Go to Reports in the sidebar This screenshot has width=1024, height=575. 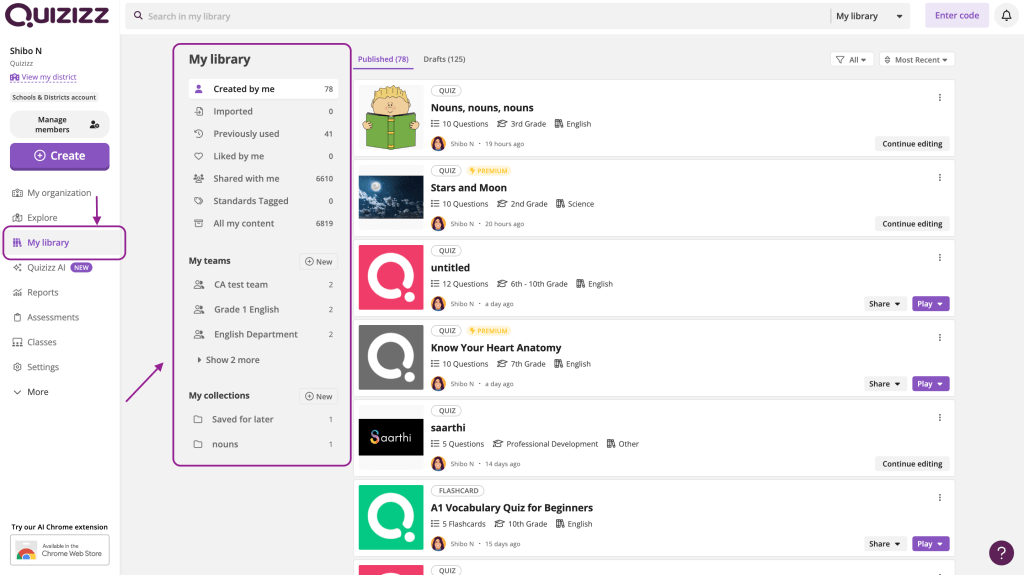42,293
